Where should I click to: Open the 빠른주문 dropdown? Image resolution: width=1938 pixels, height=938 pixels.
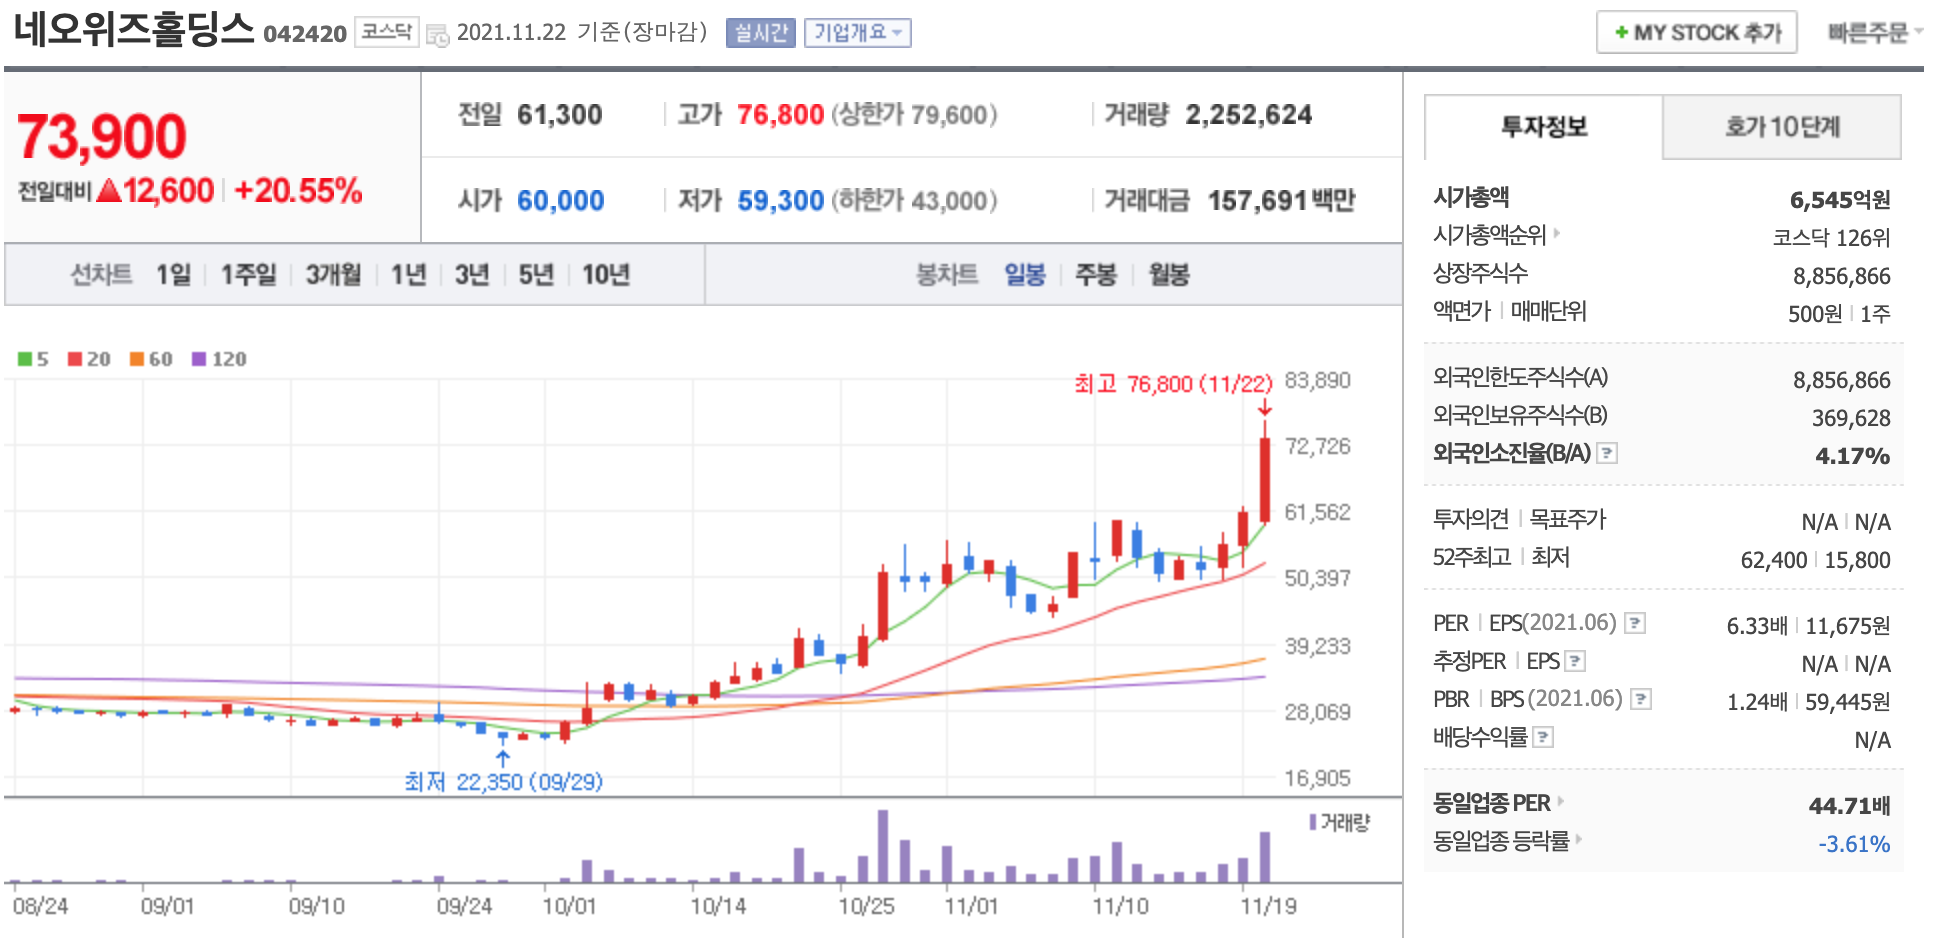[x=1875, y=33]
